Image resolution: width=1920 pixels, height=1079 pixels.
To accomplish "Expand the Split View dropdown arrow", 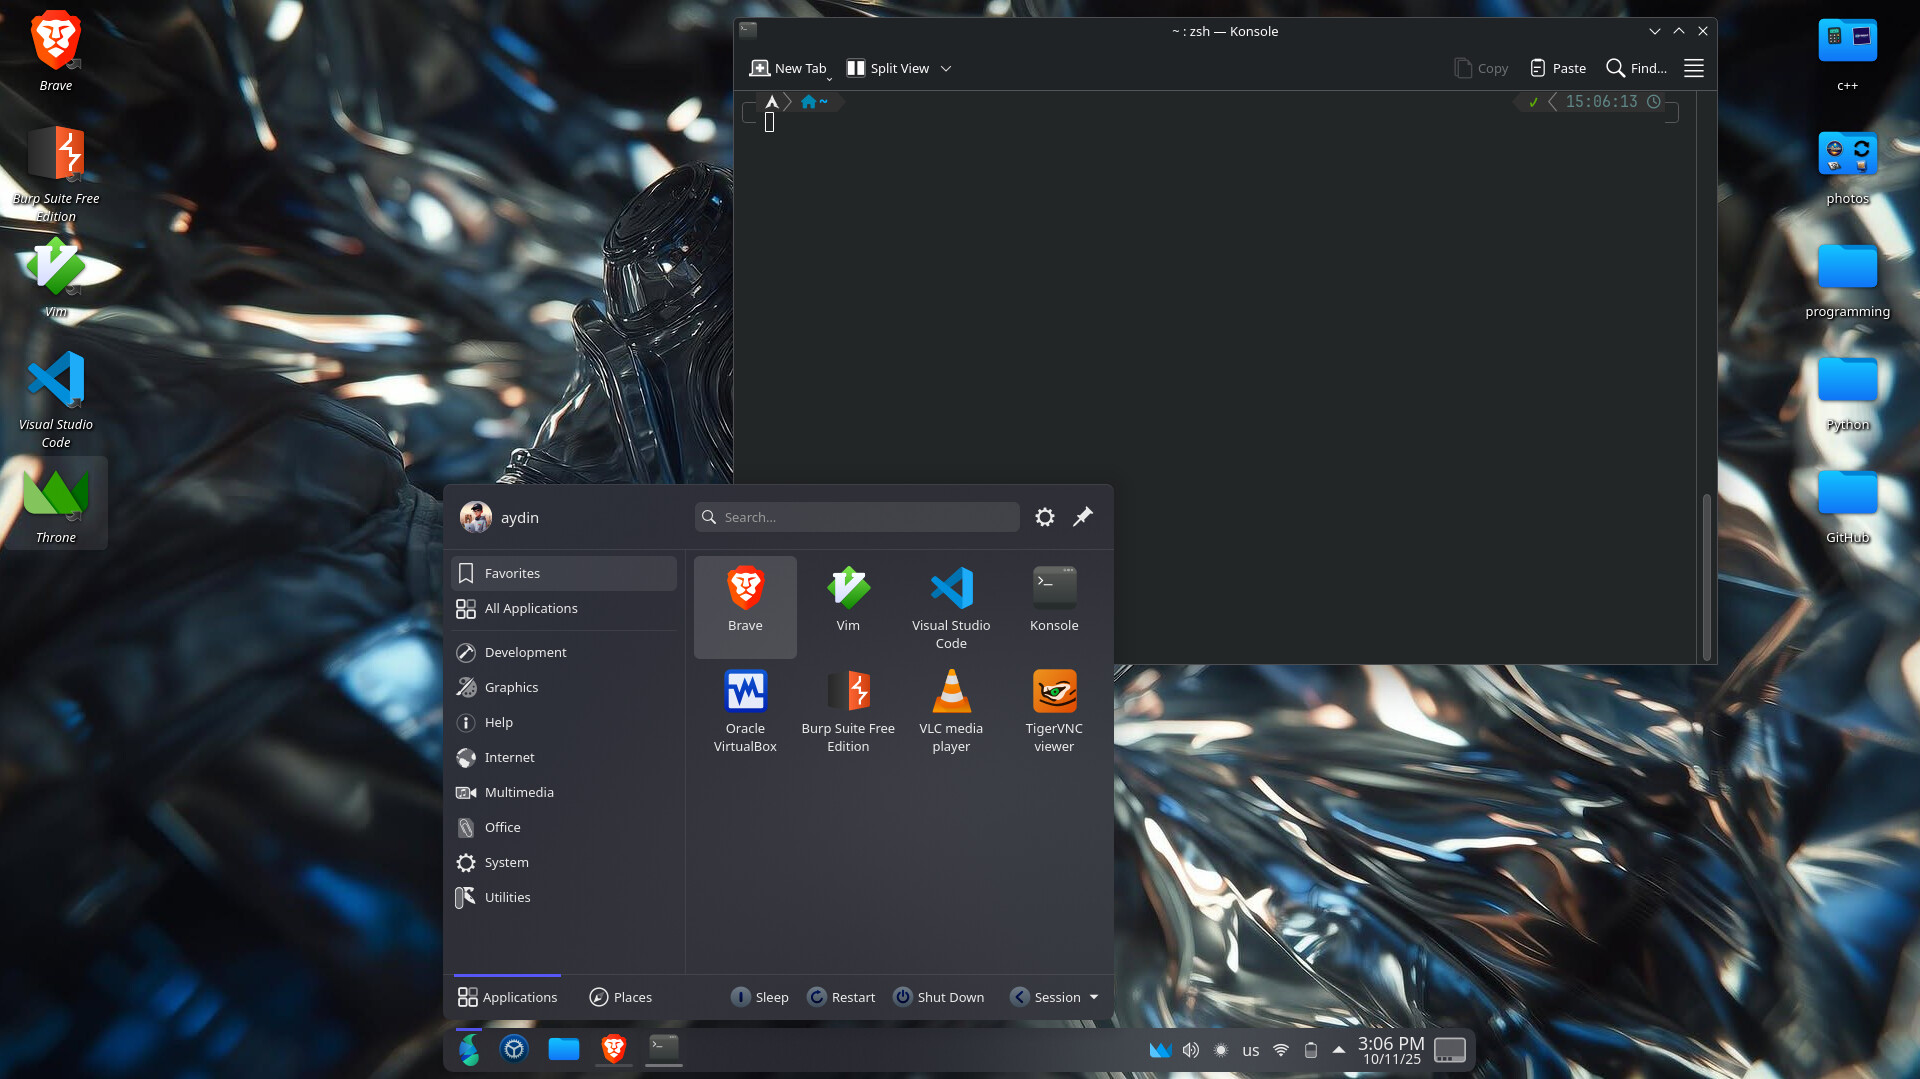I will pyautogui.click(x=946, y=68).
